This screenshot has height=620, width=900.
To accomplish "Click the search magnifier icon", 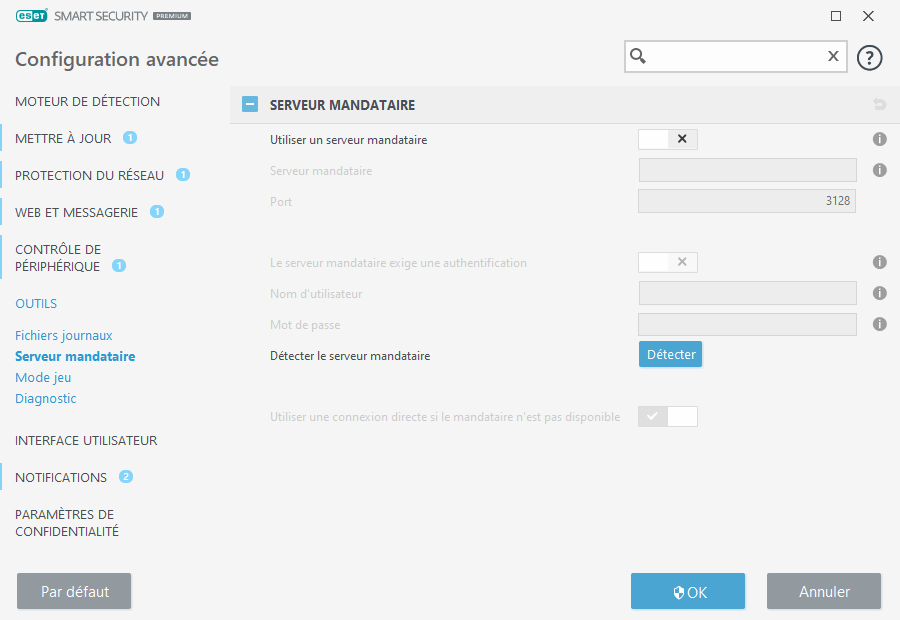I will point(638,56).
